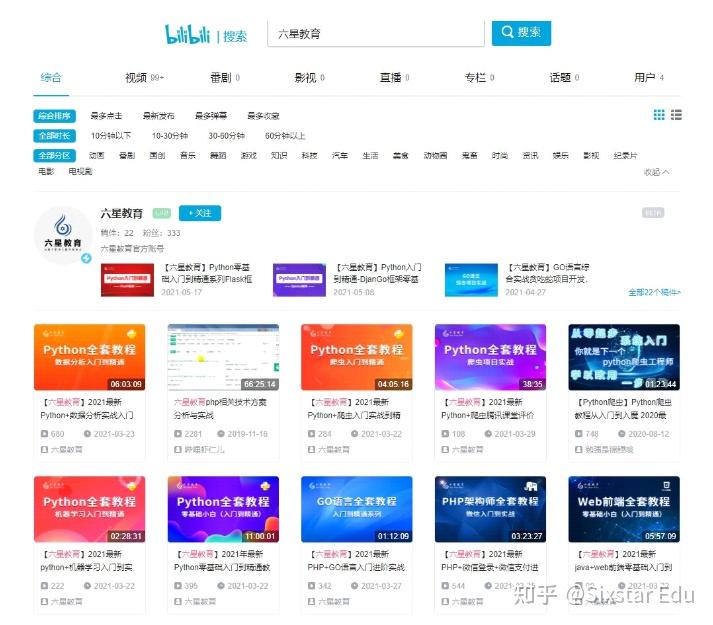The image size is (713, 625).
Task: Filter by 动画 category
Action: (x=96, y=156)
